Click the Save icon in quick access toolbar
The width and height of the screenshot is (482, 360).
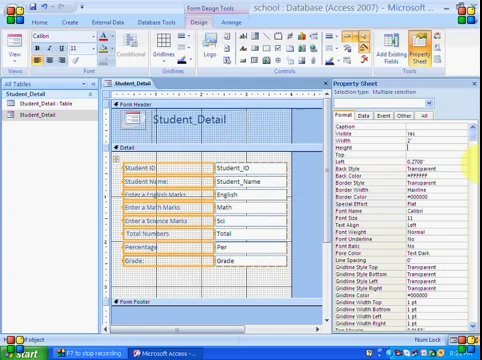pos(33,6)
